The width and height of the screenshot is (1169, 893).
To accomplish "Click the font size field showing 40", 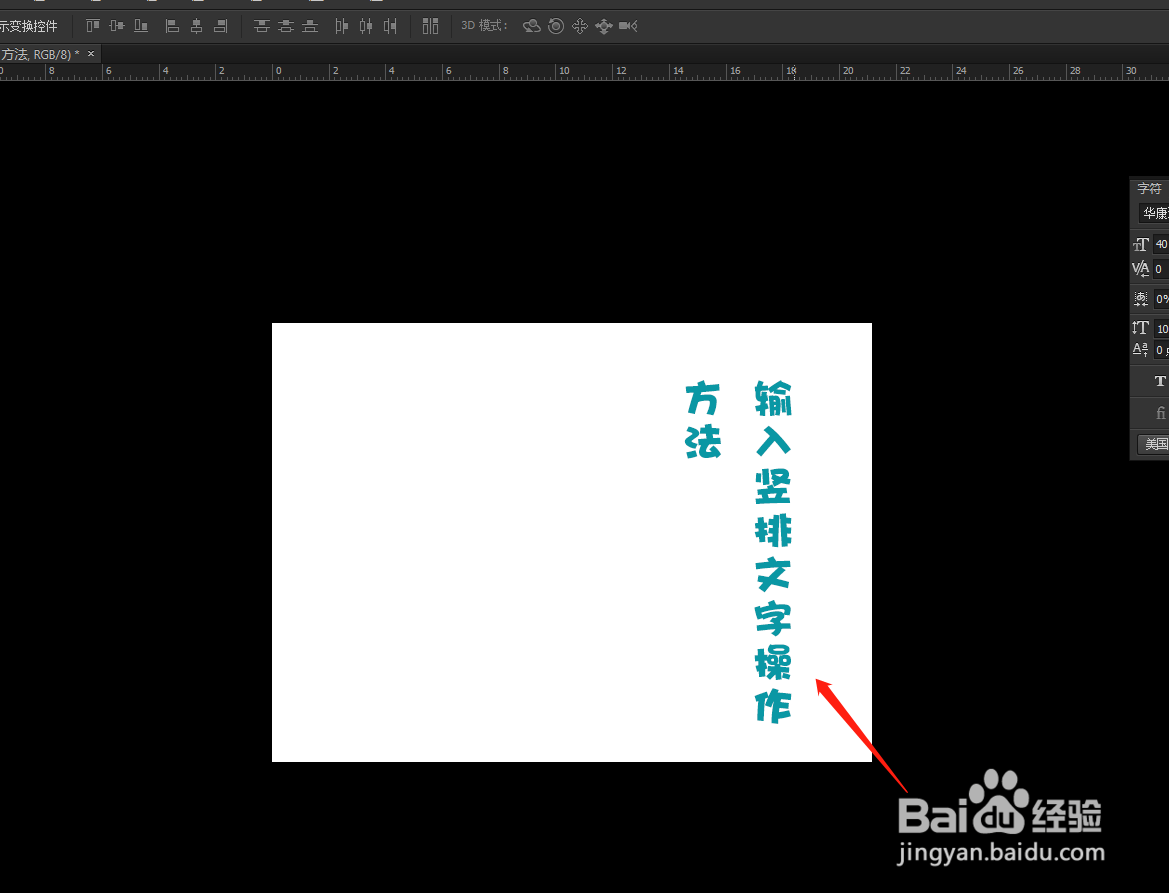I will pos(1160,243).
